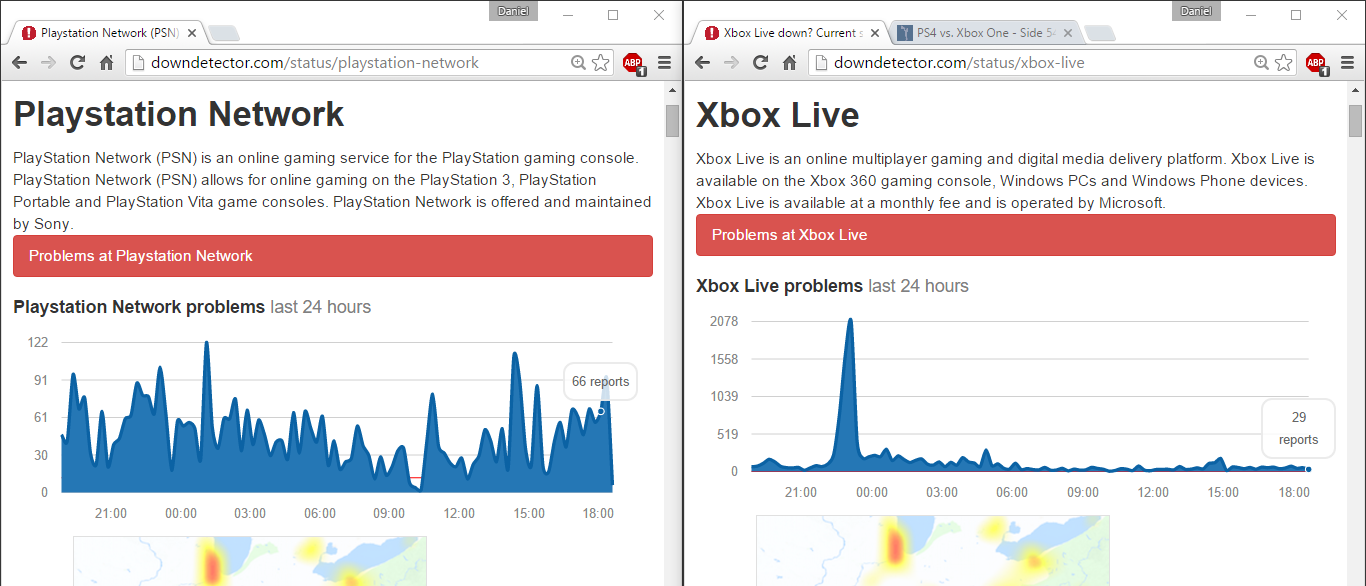
Task: Open a new tab in Playstation Network window
Action: tap(224, 33)
